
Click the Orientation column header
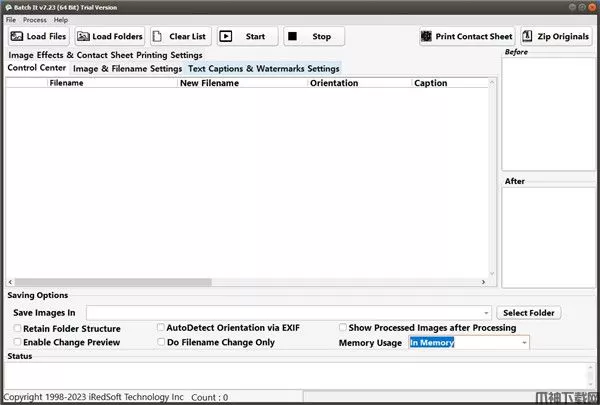(x=334, y=83)
